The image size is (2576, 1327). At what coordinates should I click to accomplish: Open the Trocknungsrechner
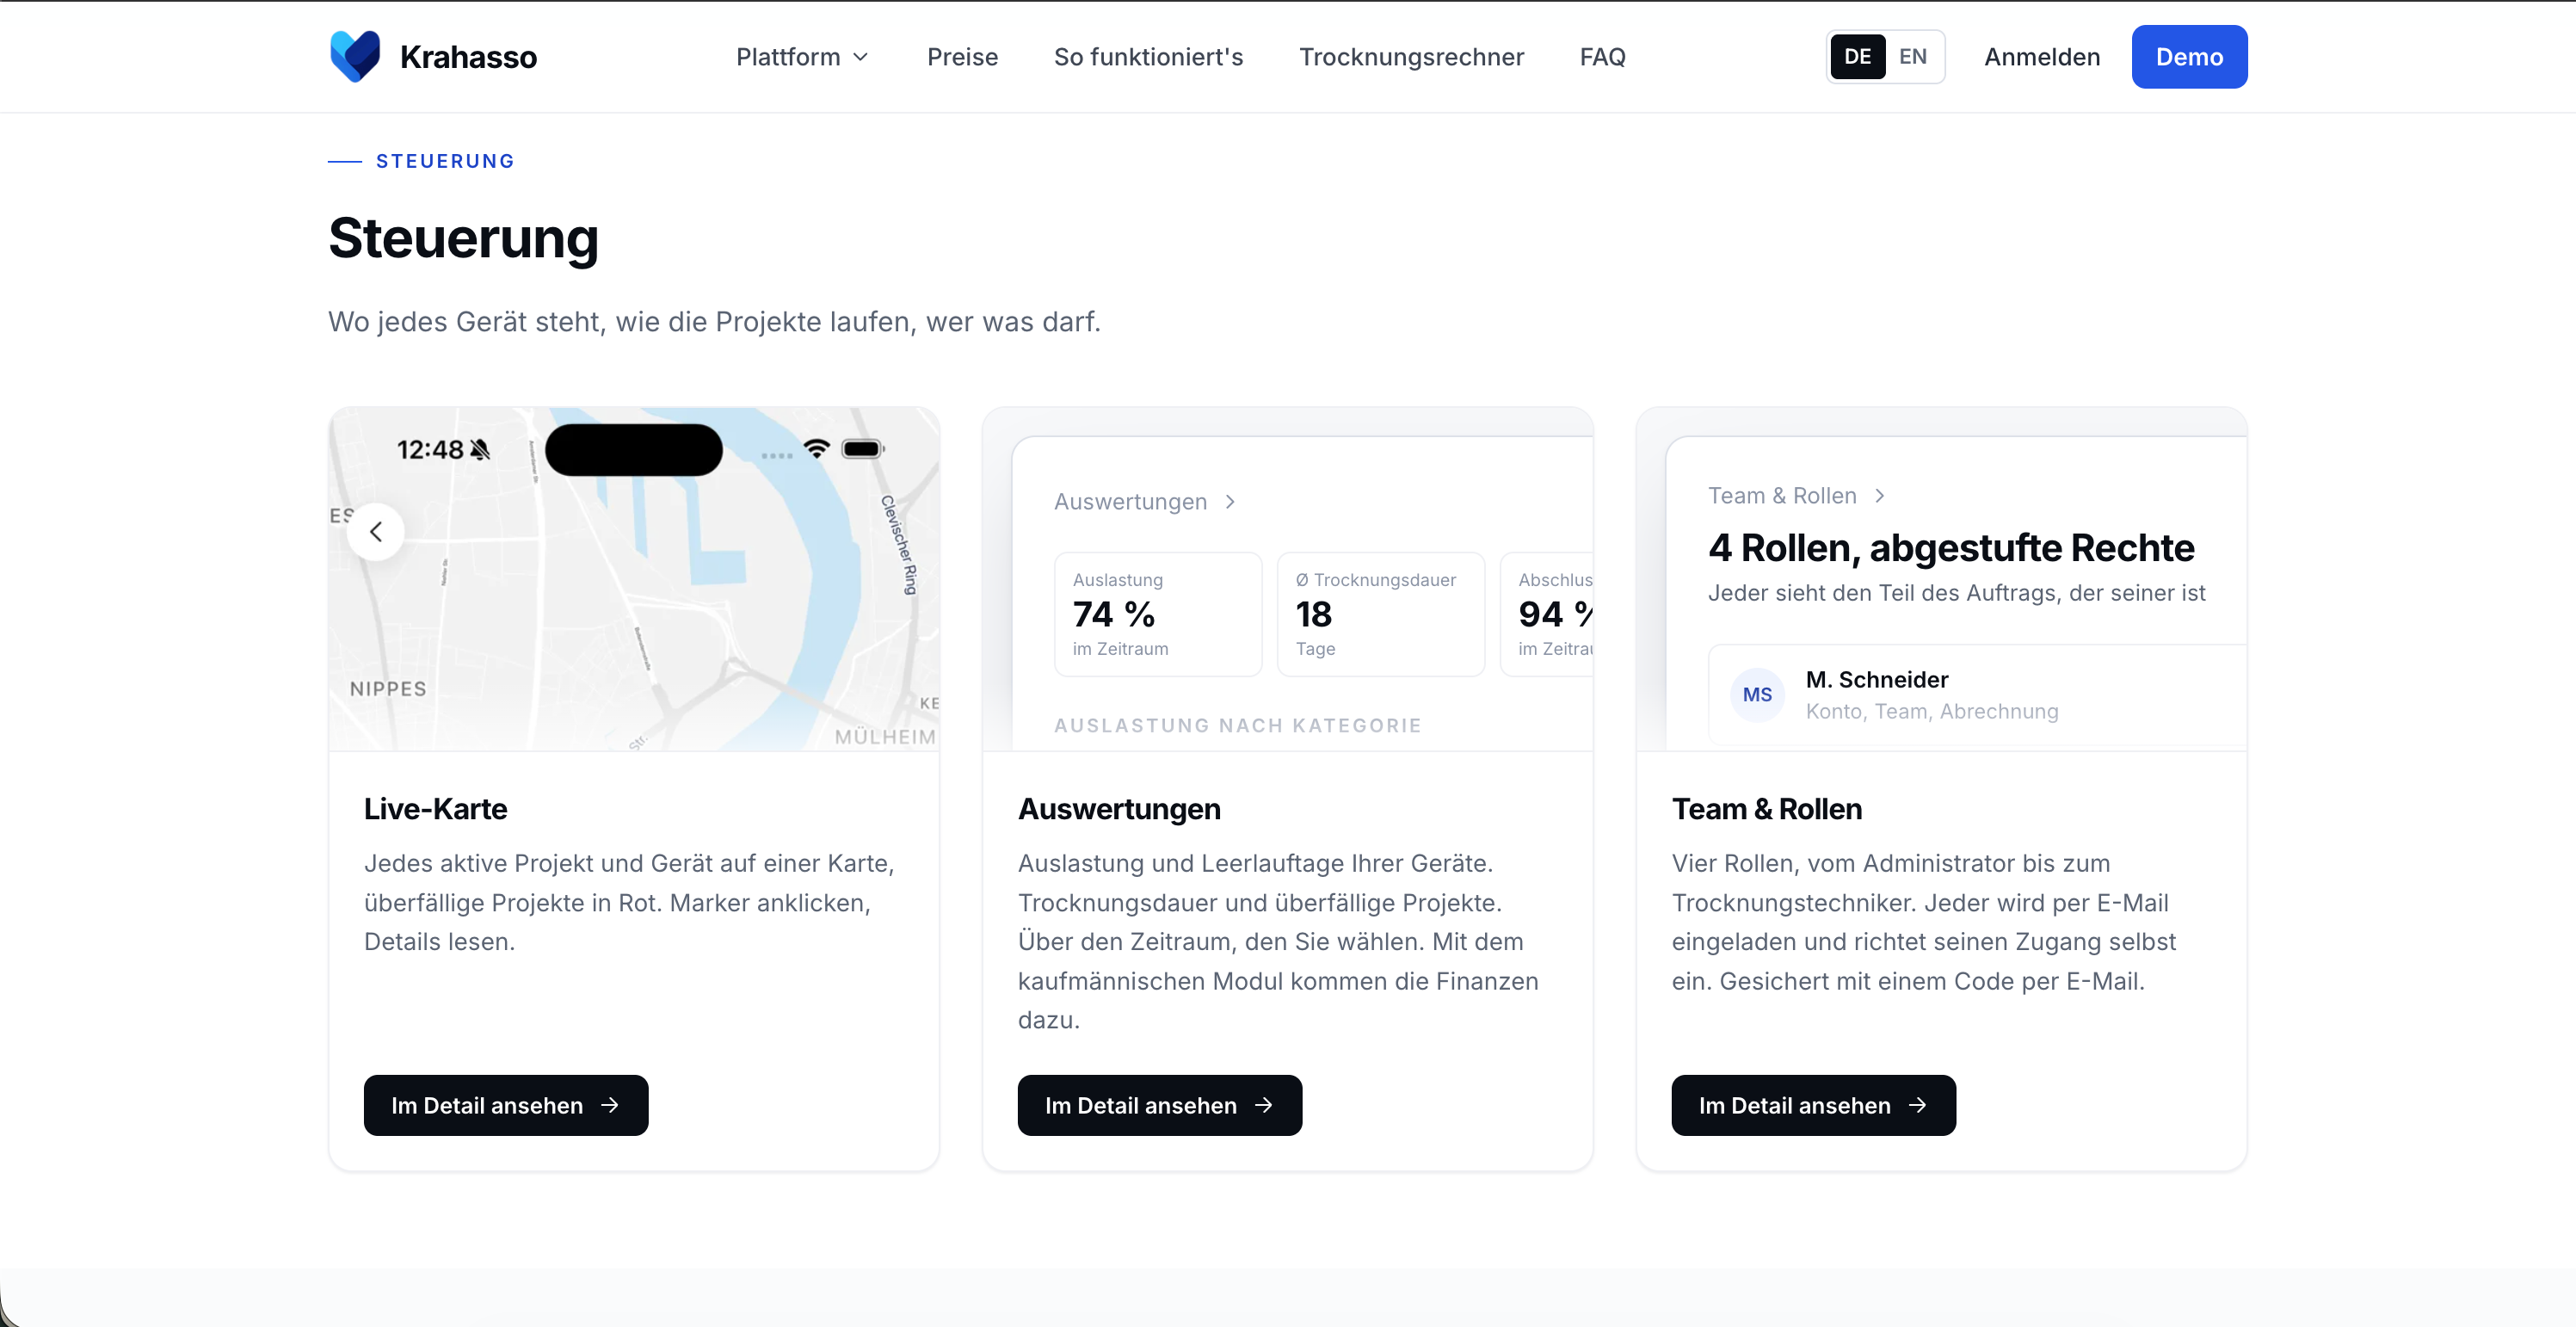tap(1411, 57)
